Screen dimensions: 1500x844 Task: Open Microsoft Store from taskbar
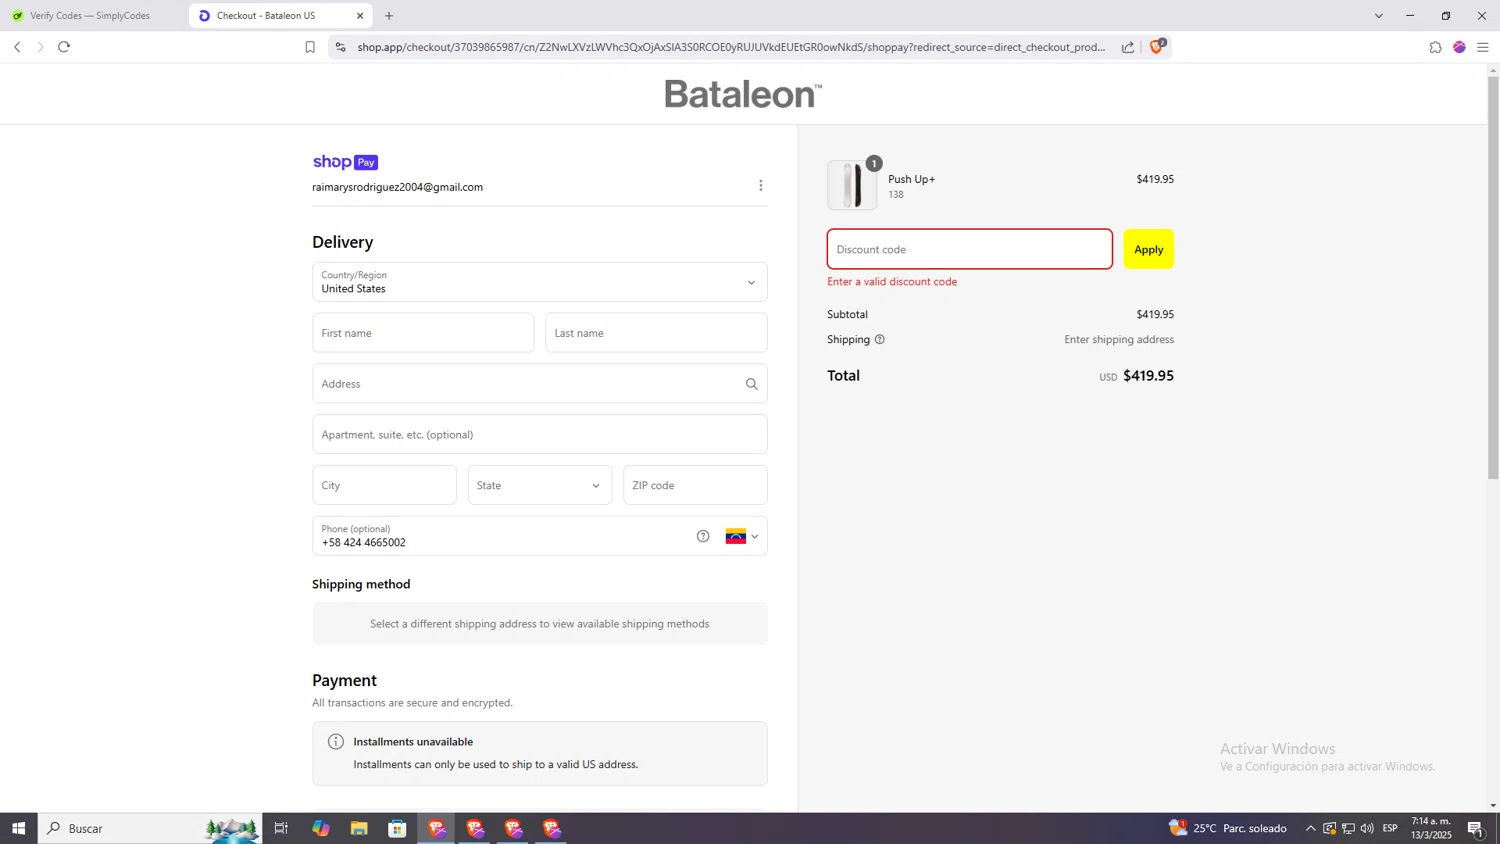coord(397,828)
